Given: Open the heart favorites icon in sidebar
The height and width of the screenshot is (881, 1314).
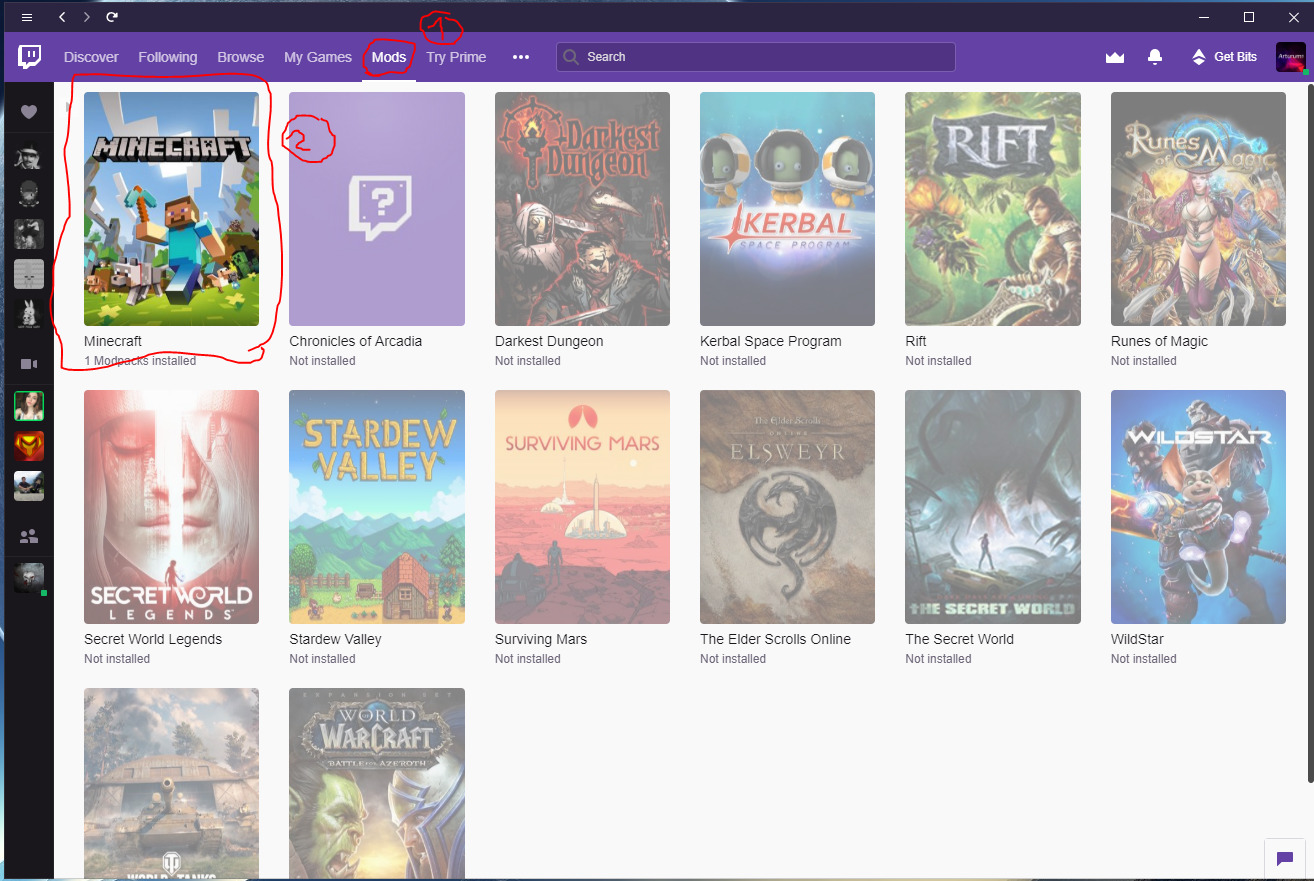Looking at the screenshot, I should tap(28, 112).
